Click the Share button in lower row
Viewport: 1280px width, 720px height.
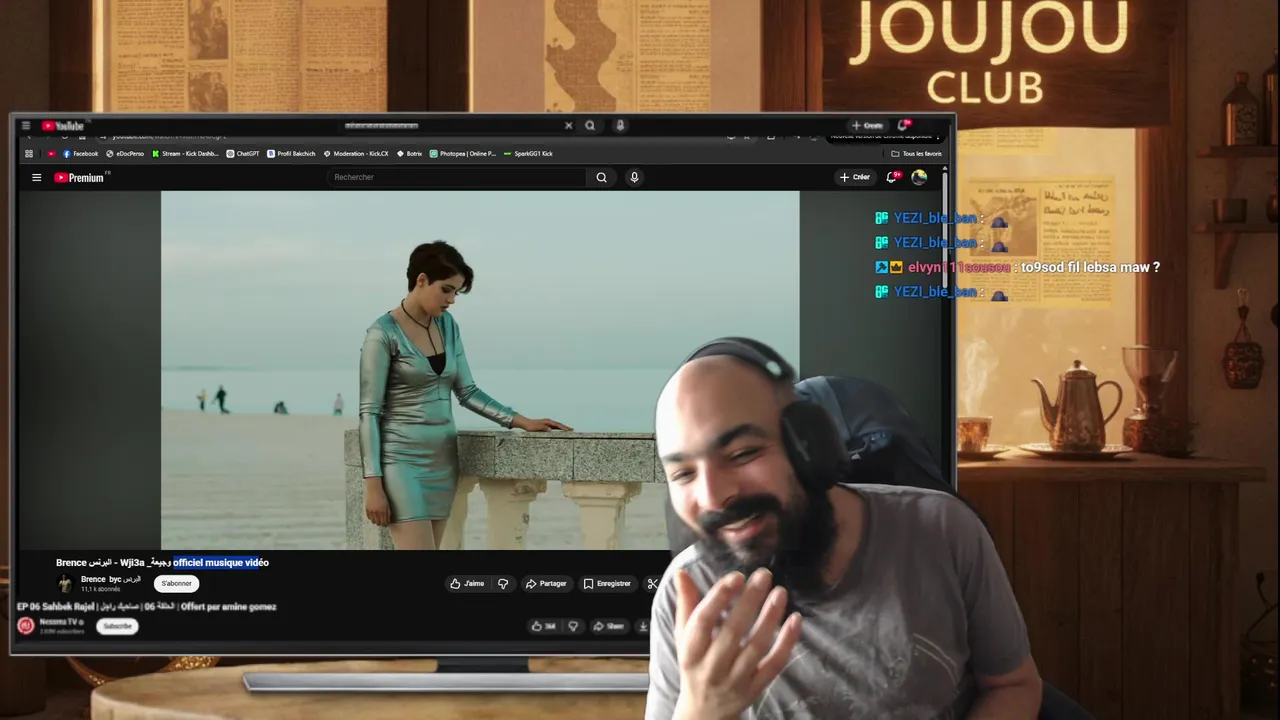(608, 626)
